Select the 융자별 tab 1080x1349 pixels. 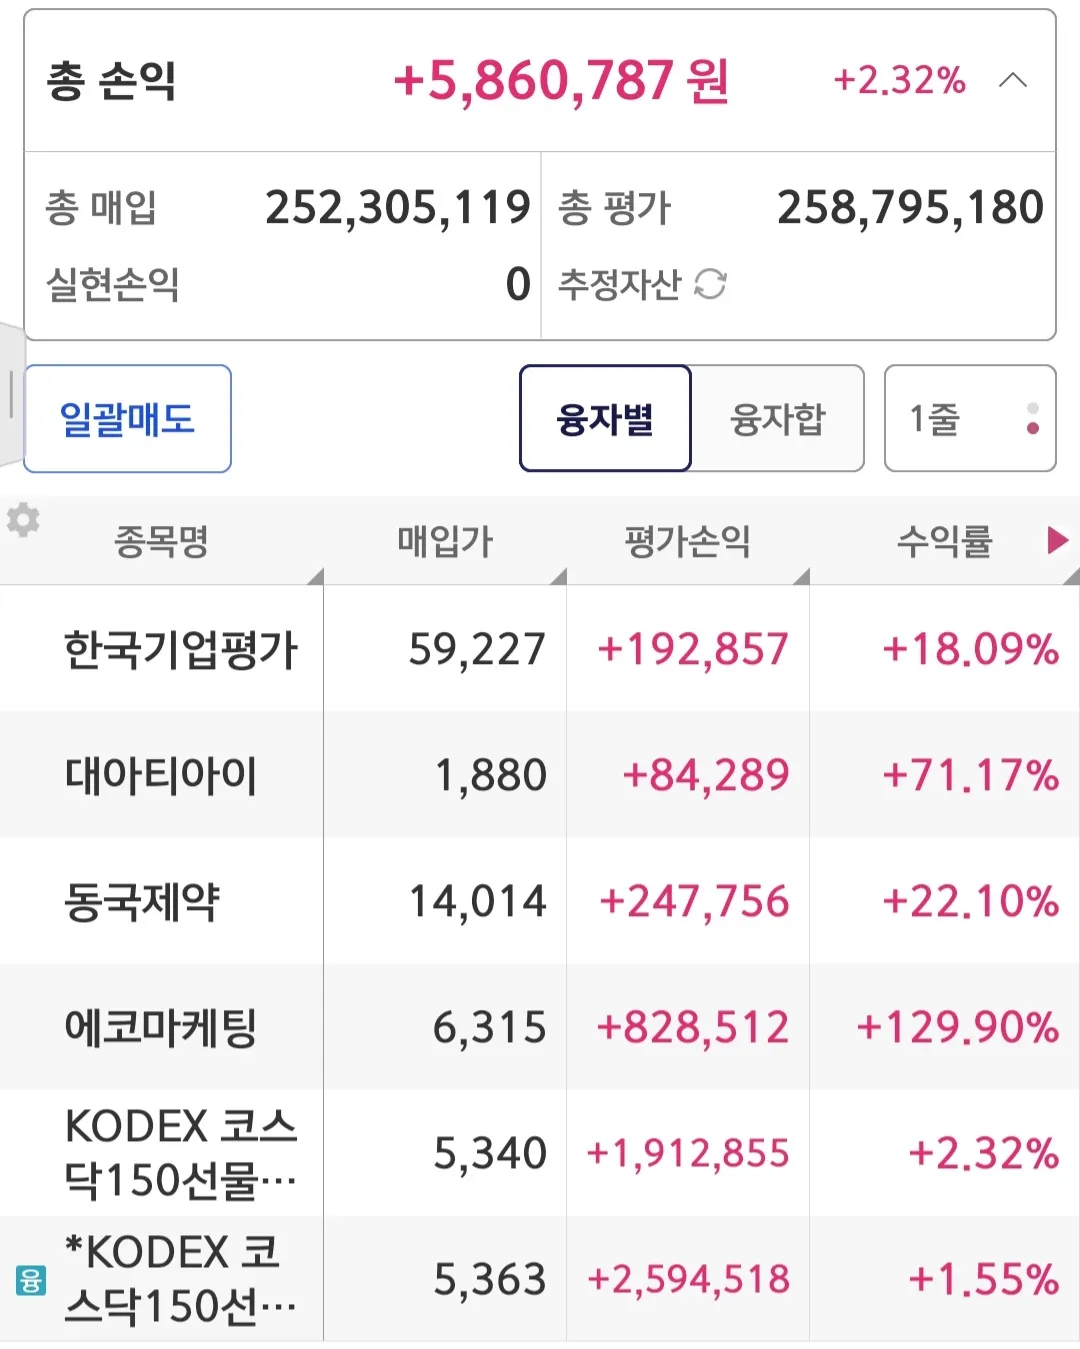click(605, 419)
